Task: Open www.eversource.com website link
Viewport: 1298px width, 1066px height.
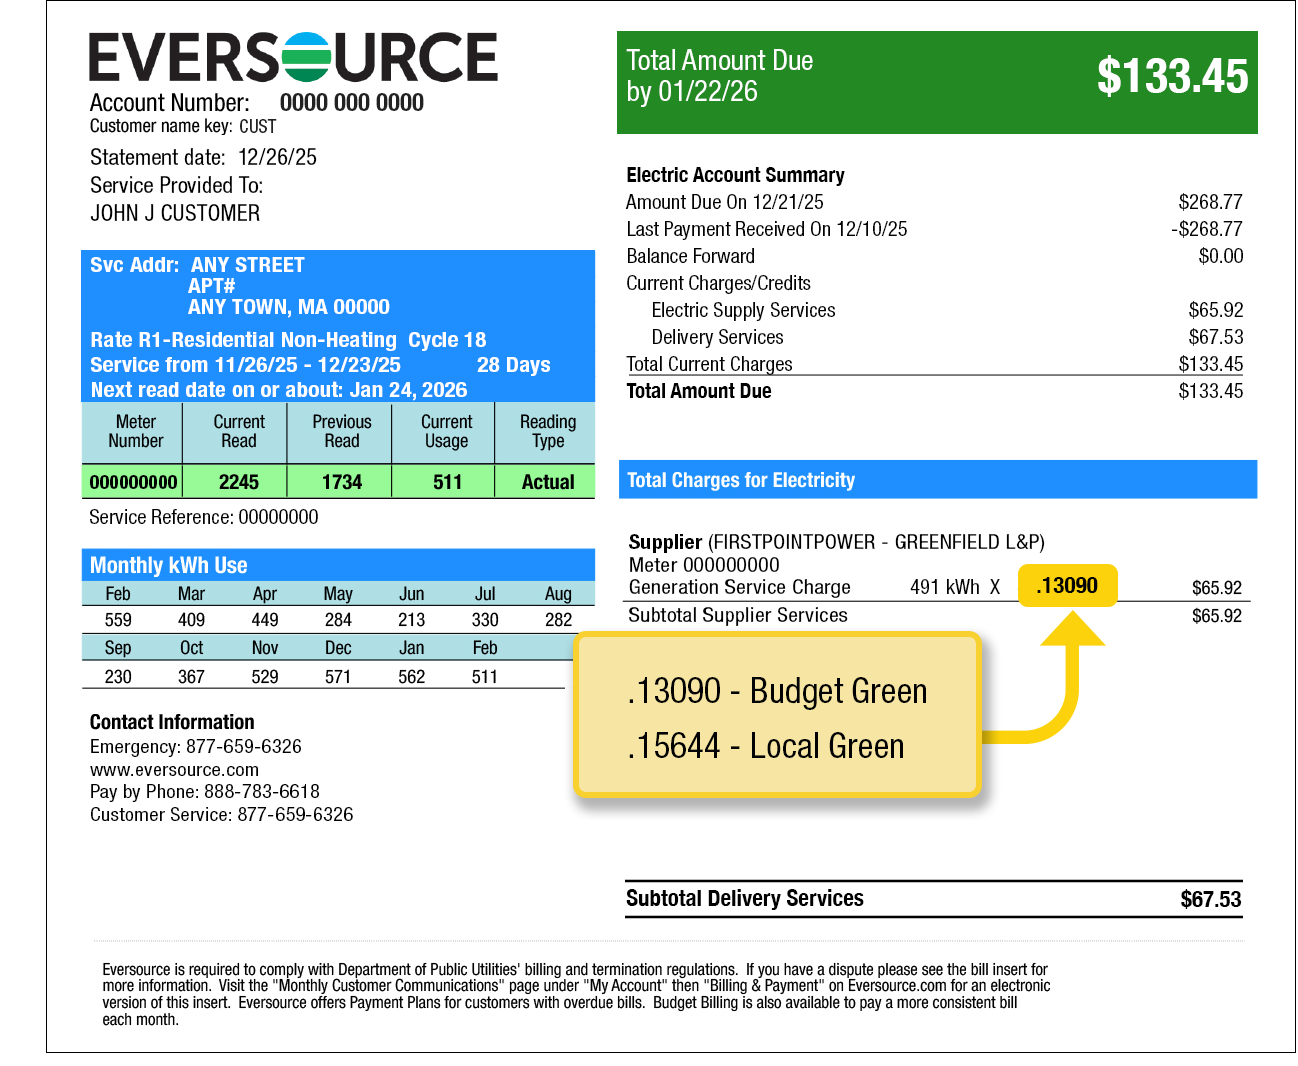Action: point(174,769)
